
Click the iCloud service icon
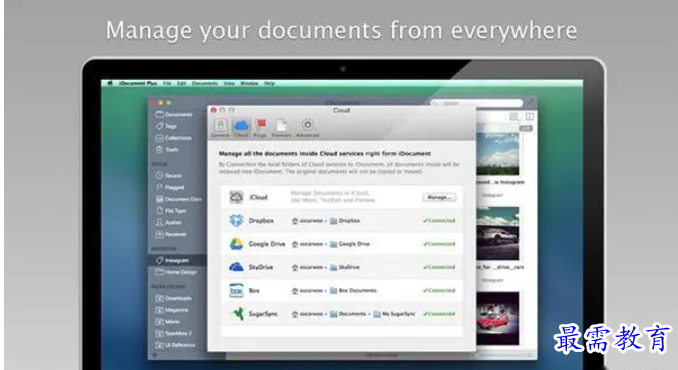click(236, 197)
